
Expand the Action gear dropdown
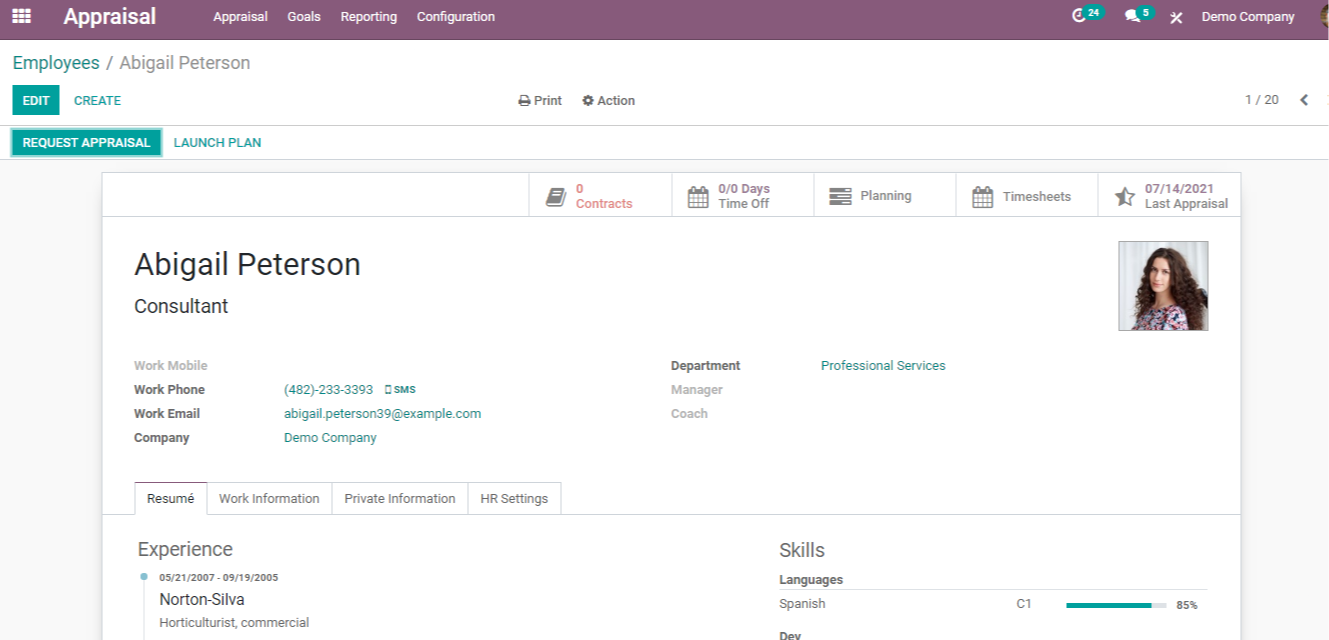[x=609, y=101]
